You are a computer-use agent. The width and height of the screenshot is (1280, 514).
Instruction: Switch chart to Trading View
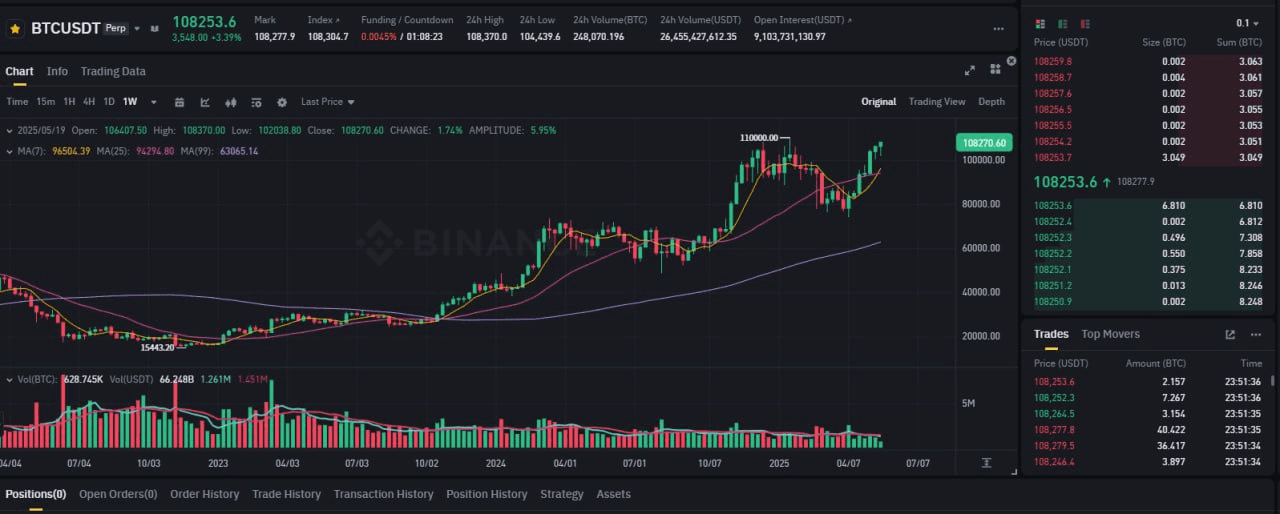pyautogui.click(x=937, y=102)
